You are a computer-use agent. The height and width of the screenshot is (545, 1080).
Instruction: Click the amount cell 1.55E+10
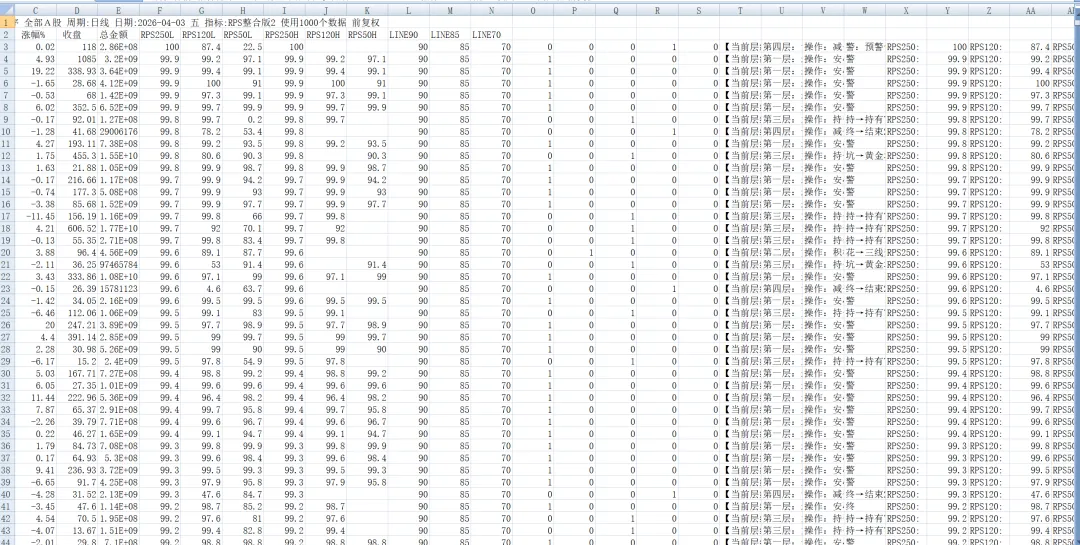tap(118, 156)
